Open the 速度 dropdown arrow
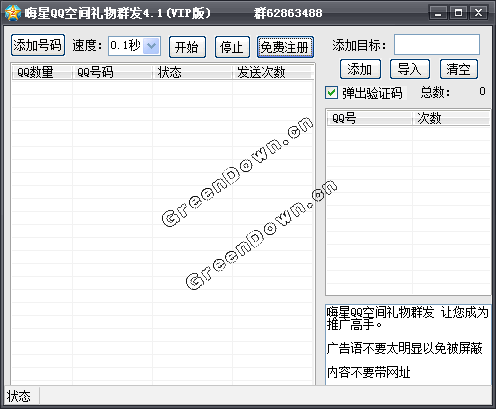The image size is (496, 409). (x=151, y=46)
